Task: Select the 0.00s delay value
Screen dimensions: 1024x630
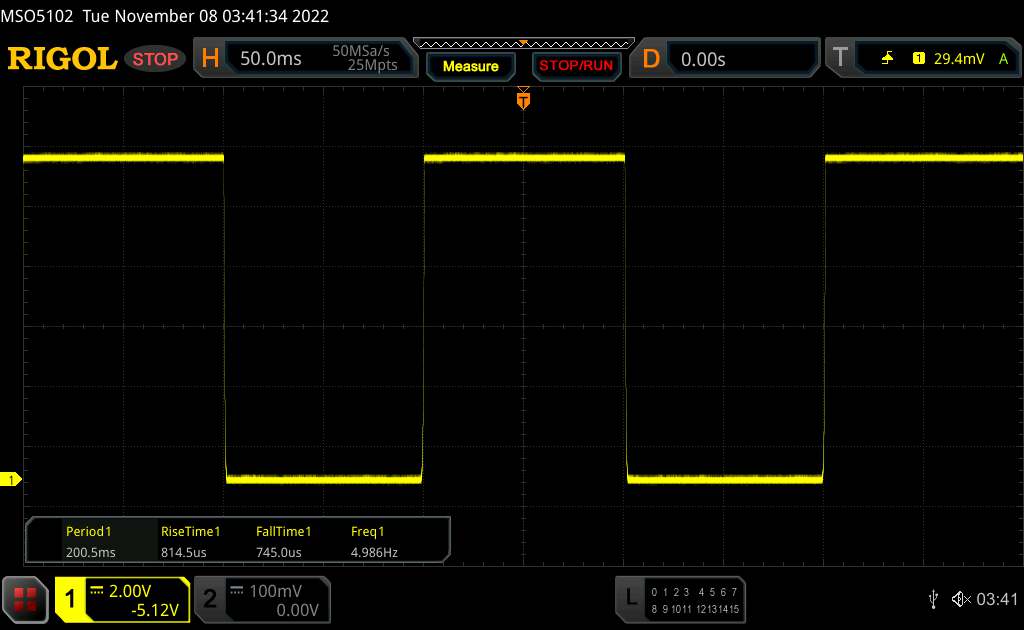Action: (703, 59)
